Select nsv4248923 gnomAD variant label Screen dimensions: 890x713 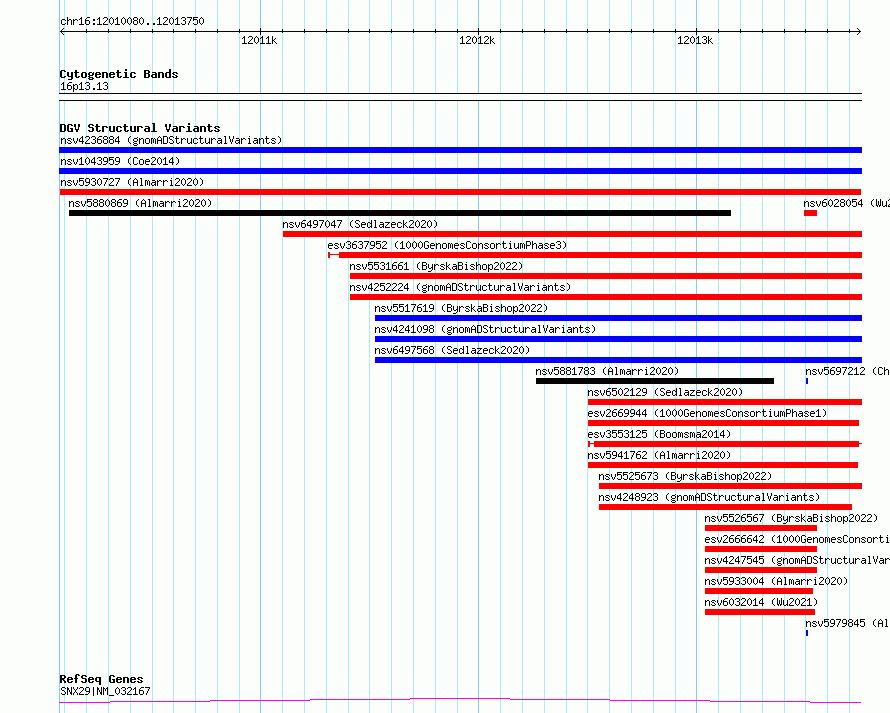coord(709,497)
